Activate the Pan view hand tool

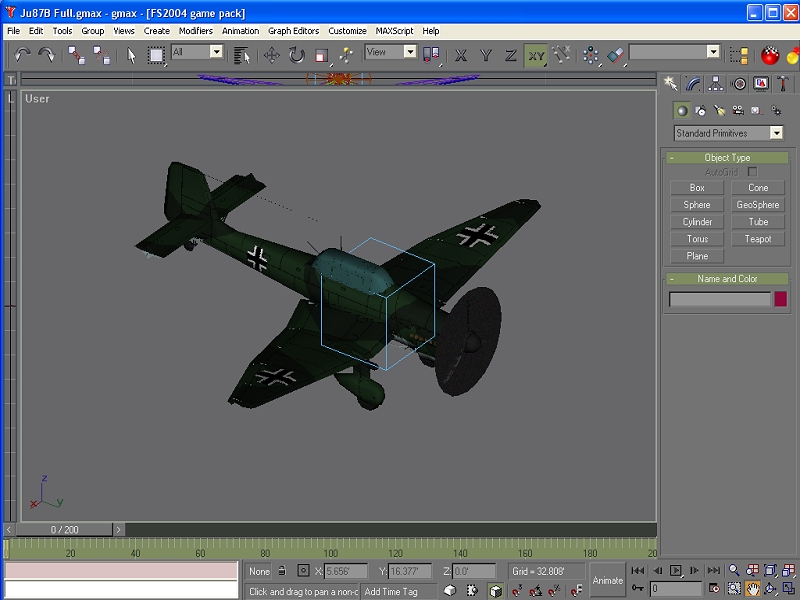click(x=752, y=589)
